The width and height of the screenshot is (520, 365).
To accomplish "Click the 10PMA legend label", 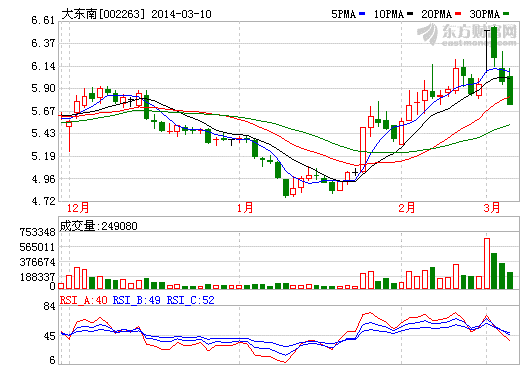I will click(389, 14).
